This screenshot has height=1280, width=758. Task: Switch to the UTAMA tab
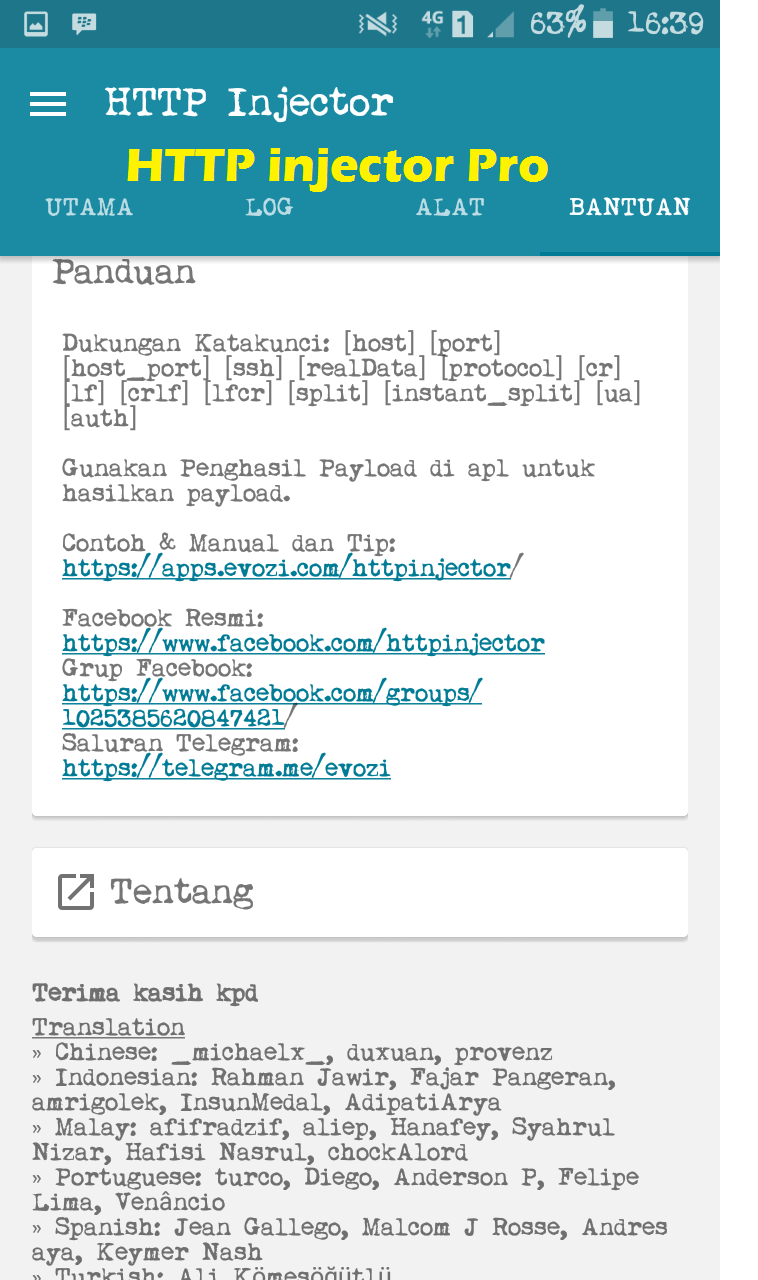point(89,207)
